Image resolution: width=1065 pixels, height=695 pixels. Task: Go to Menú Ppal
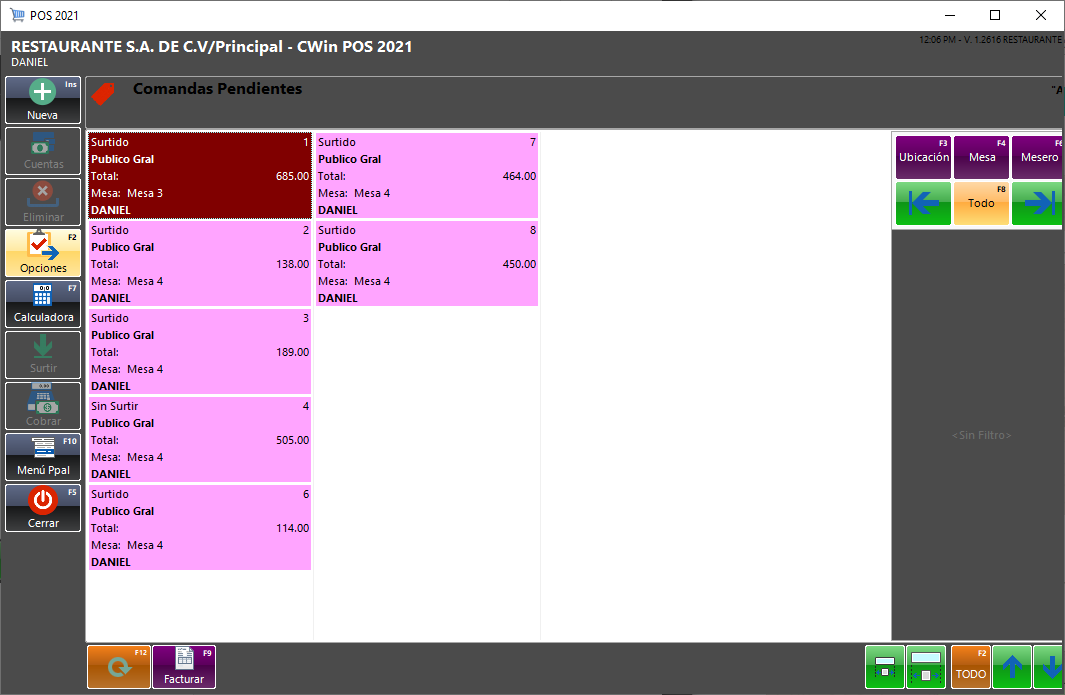click(43, 457)
